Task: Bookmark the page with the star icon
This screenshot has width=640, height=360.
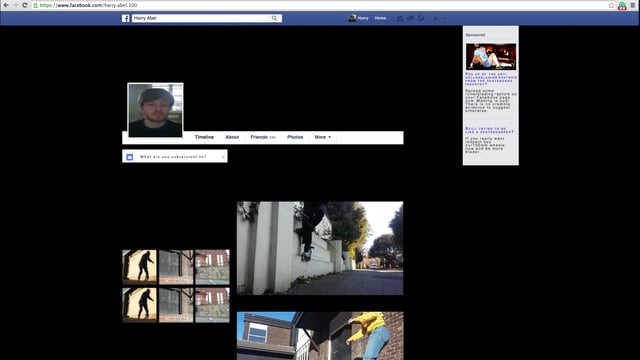Action: (x=611, y=5)
